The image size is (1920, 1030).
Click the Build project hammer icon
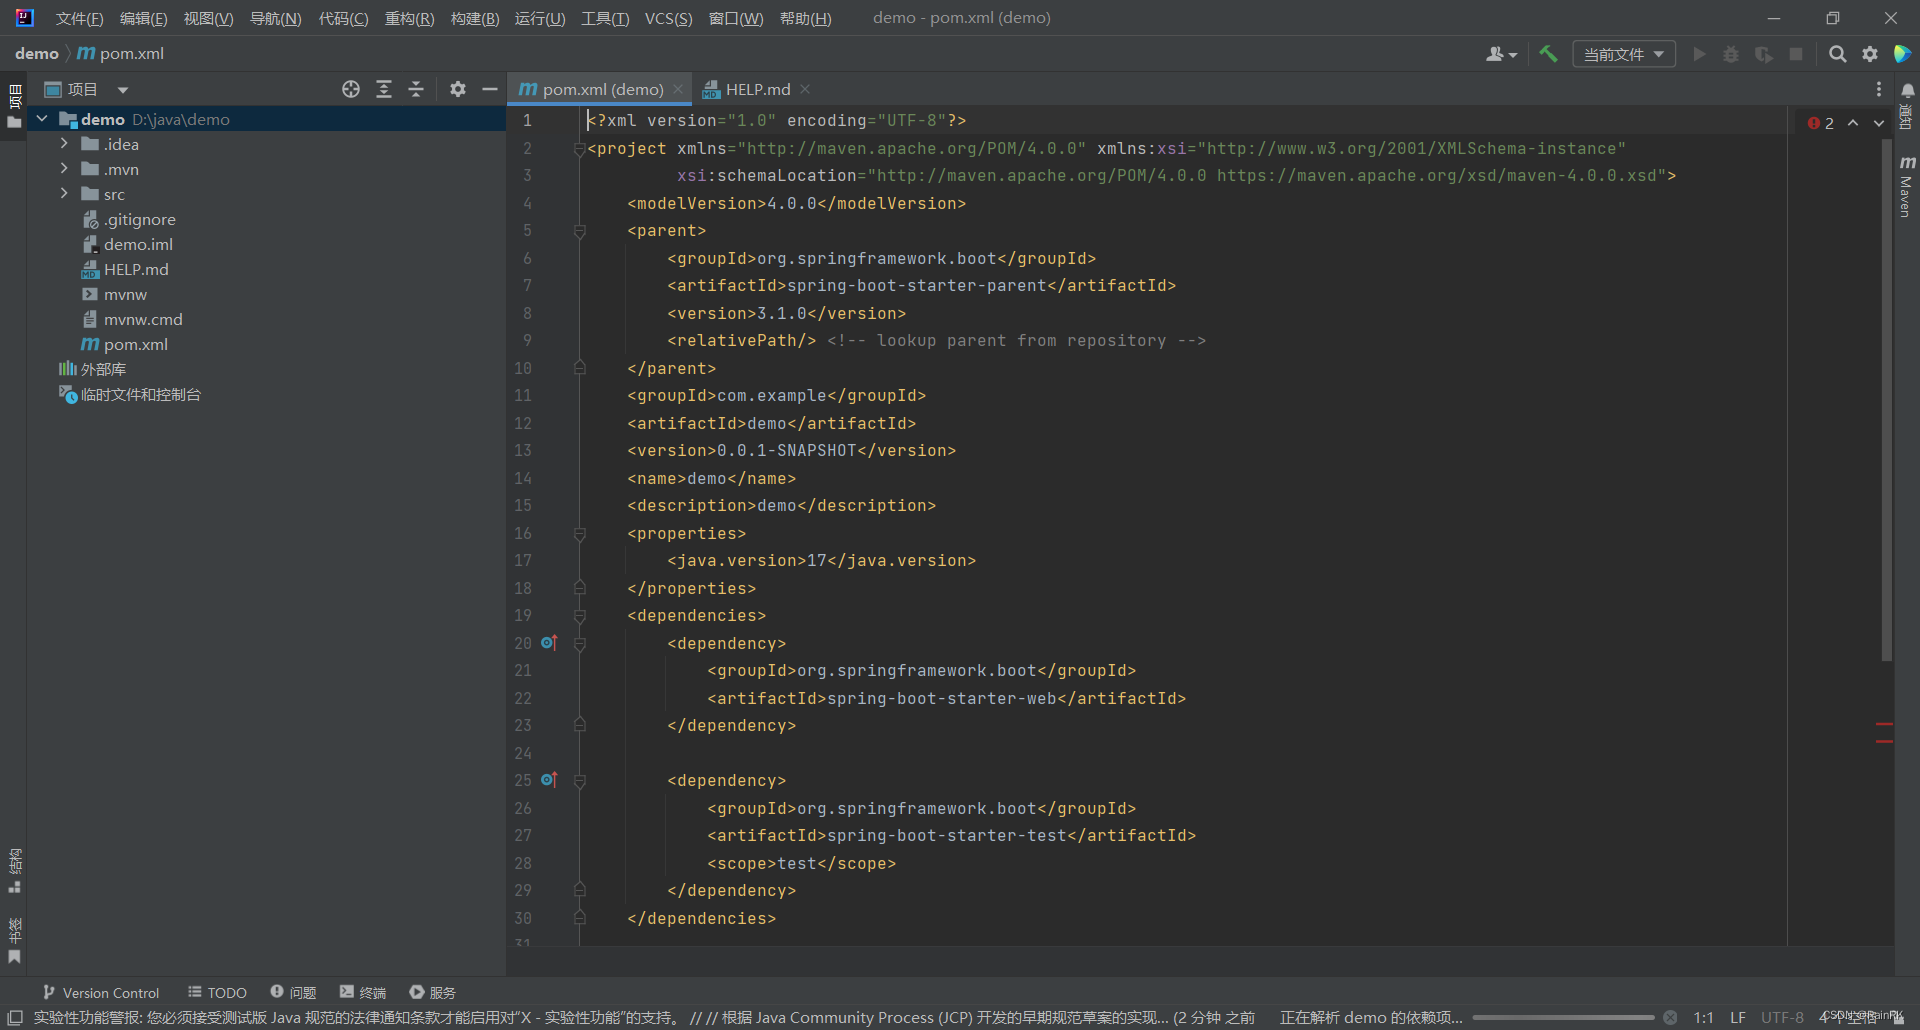[x=1548, y=54]
